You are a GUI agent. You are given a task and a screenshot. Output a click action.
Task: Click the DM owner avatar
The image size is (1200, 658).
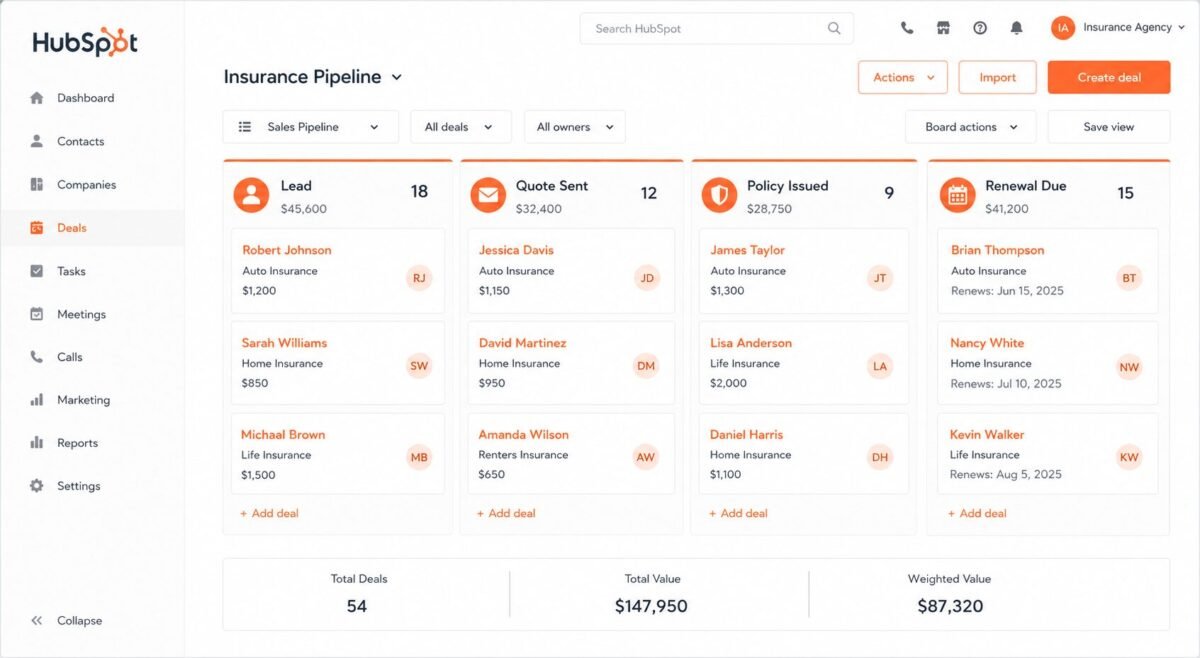646,366
